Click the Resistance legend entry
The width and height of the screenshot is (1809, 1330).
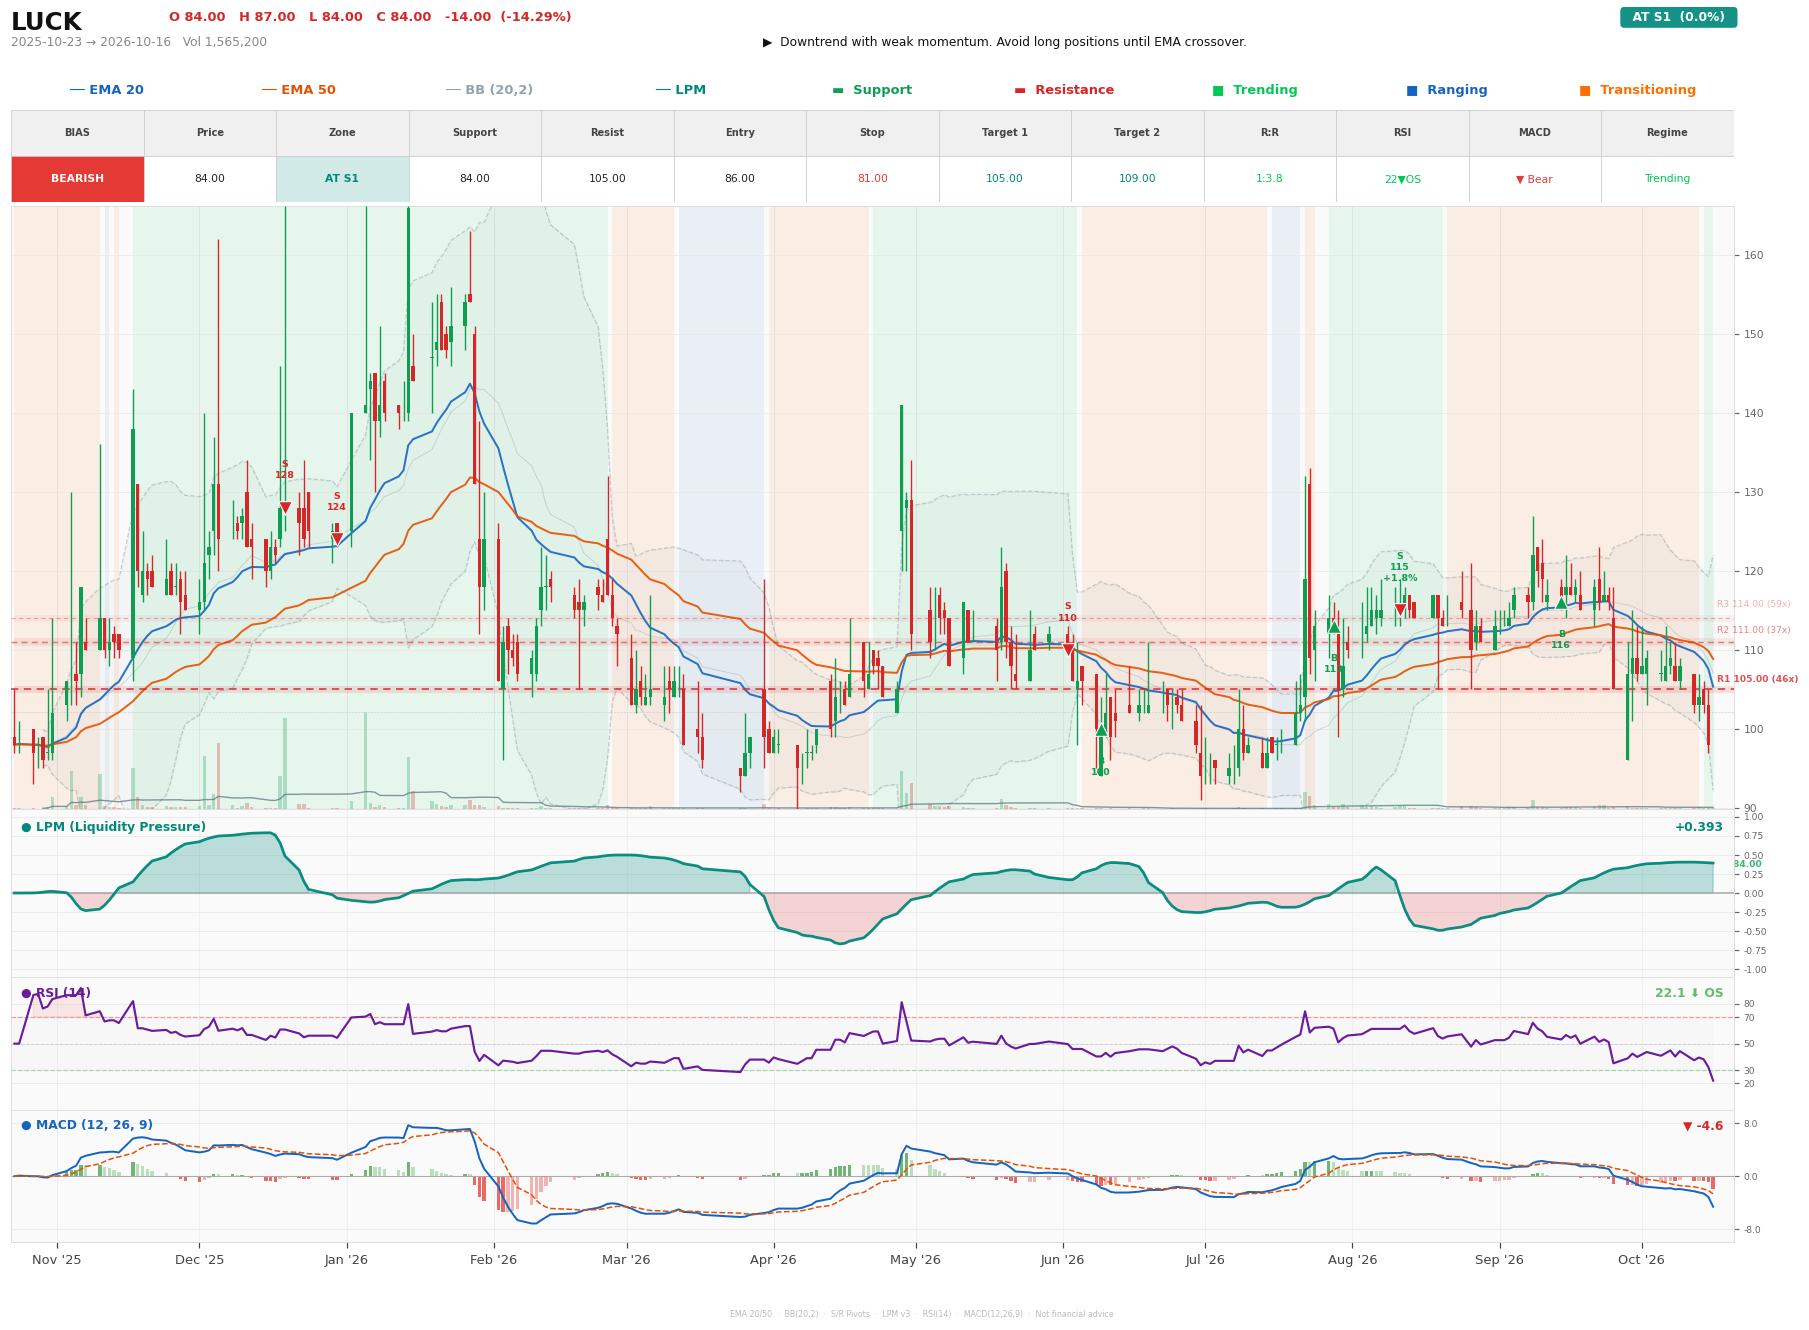point(1064,90)
